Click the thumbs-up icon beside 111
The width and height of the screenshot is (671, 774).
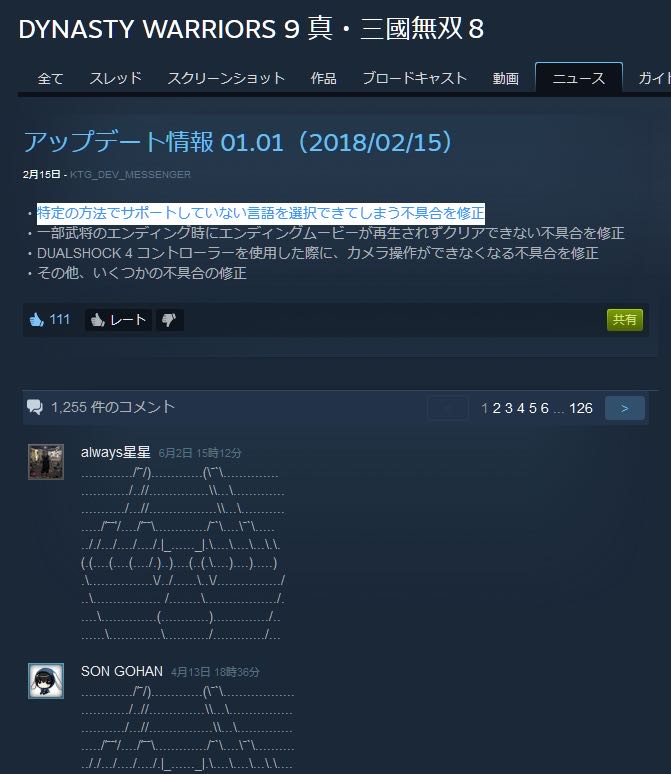coord(37,320)
